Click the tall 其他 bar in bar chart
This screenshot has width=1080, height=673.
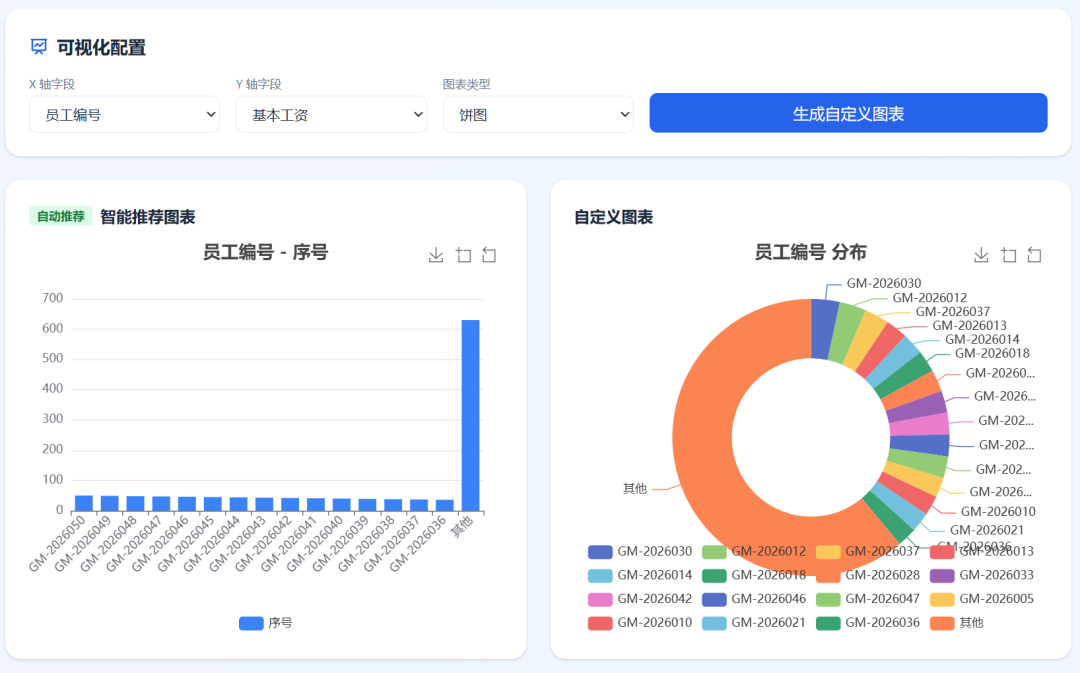click(470, 415)
